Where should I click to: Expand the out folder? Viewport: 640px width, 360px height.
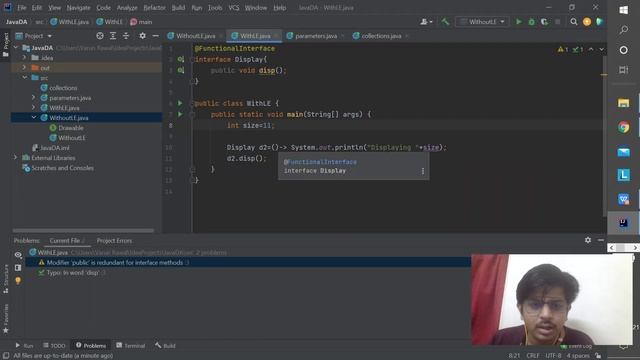tap(24, 67)
